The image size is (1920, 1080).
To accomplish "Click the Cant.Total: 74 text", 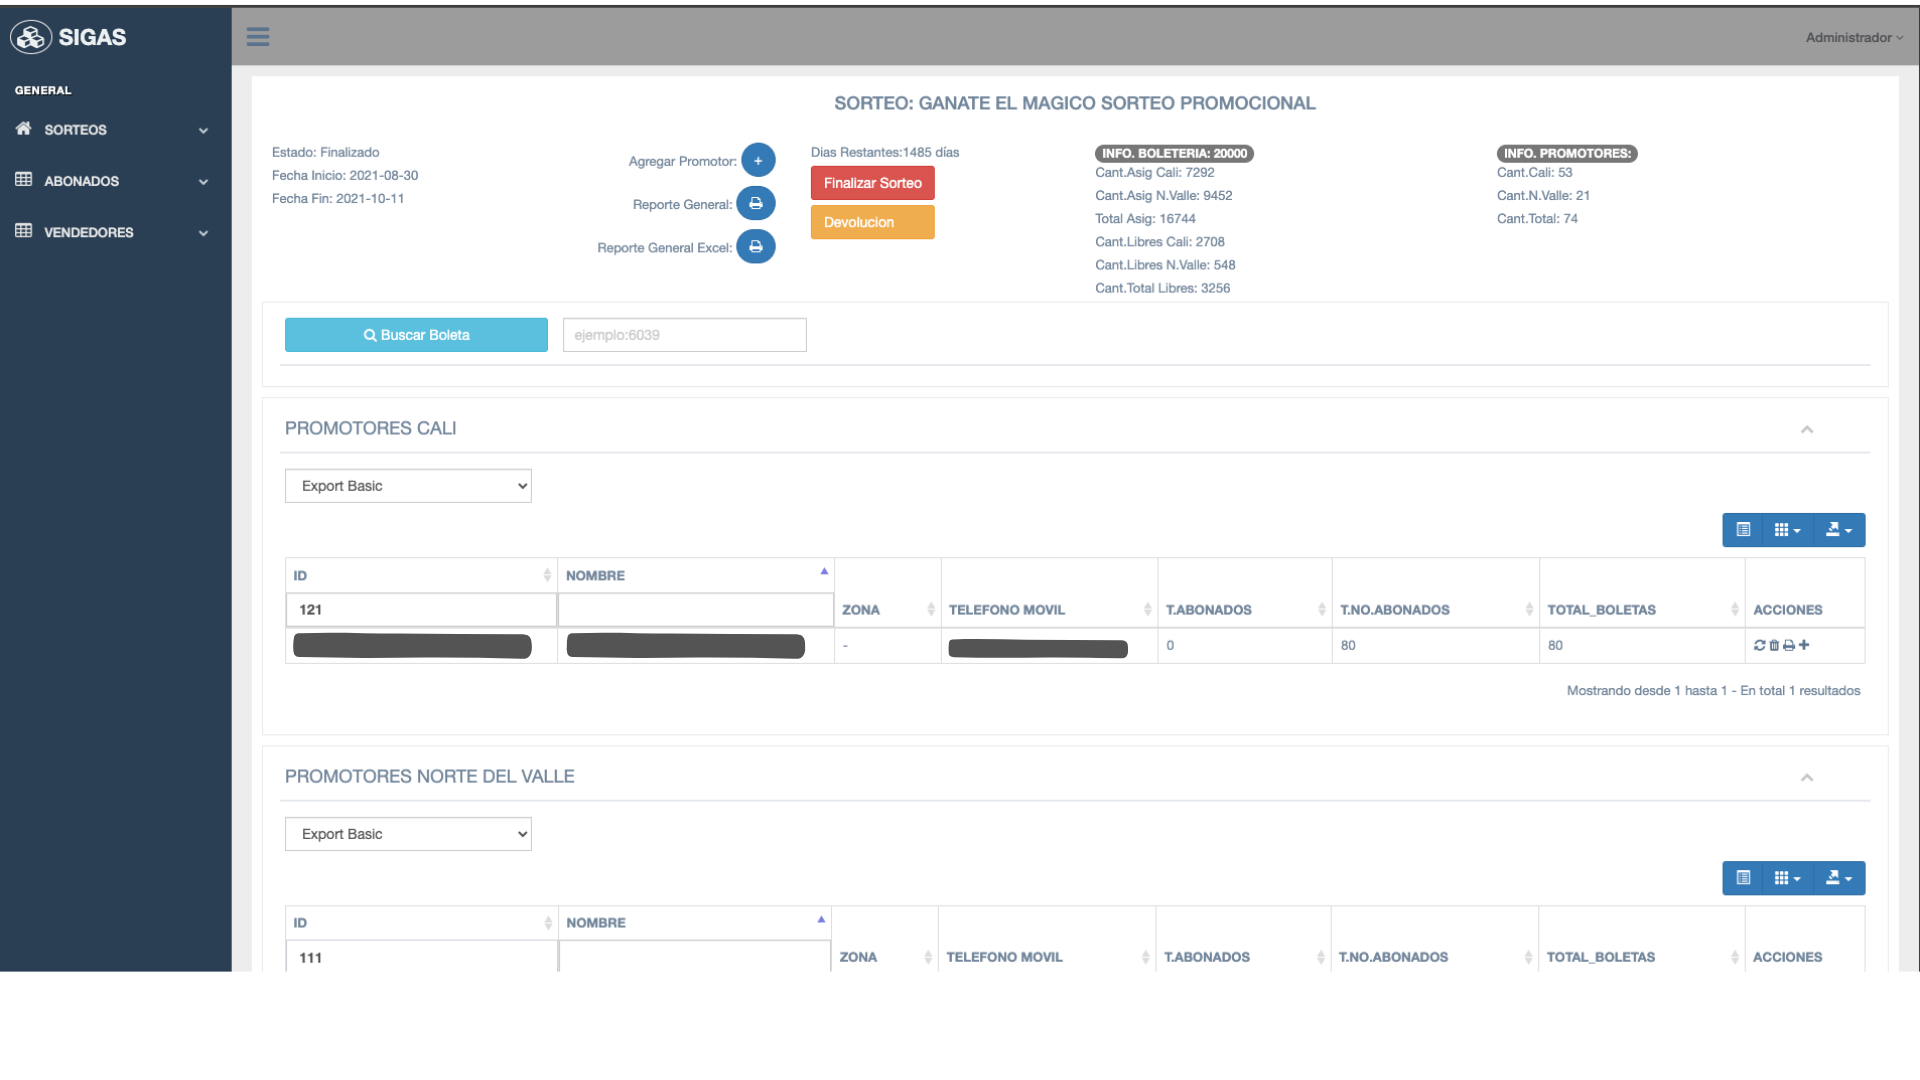I will pyautogui.click(x=1537, y=219).
